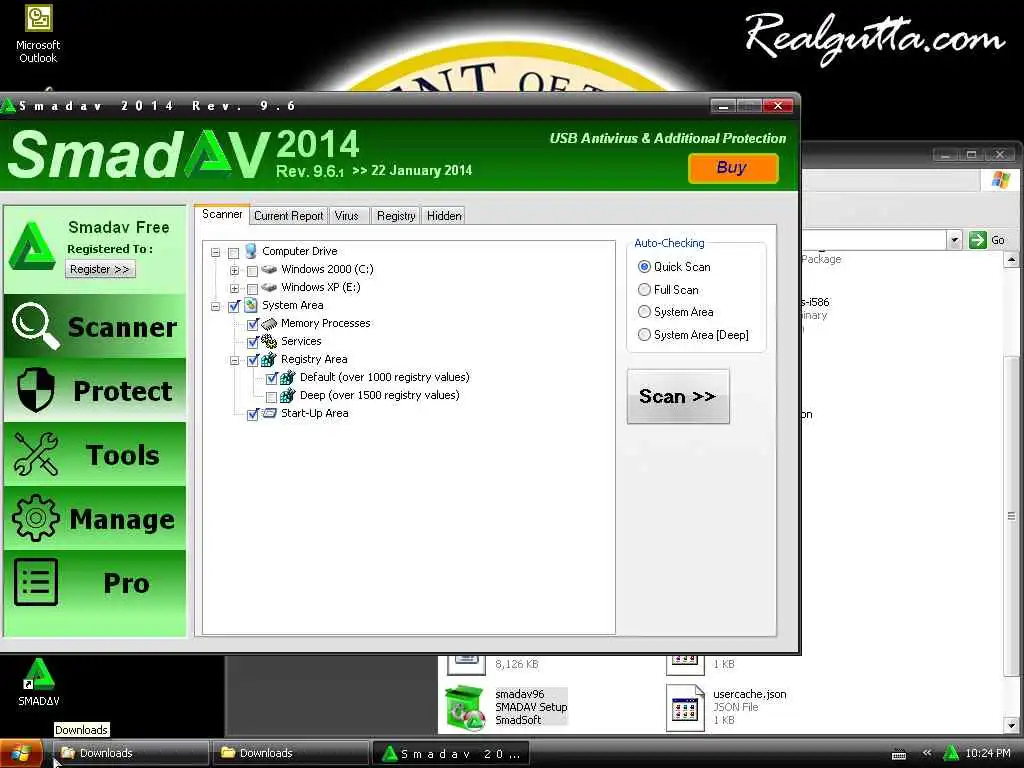The width and height of the screenshot is (1024, 768).
Task: Click scrollbar up arrow in Downloads window
Action: 1011,260
